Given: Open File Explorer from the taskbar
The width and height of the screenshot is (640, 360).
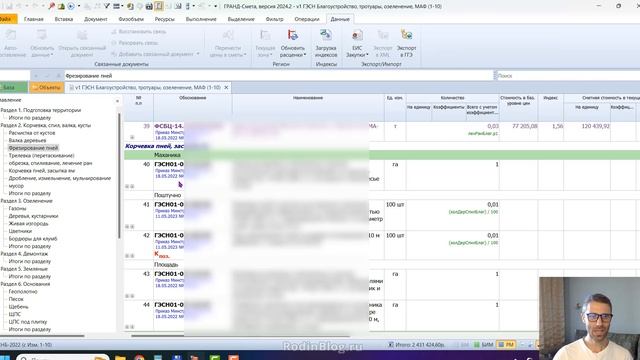Looking at the screenshot, I should point(120,358).
